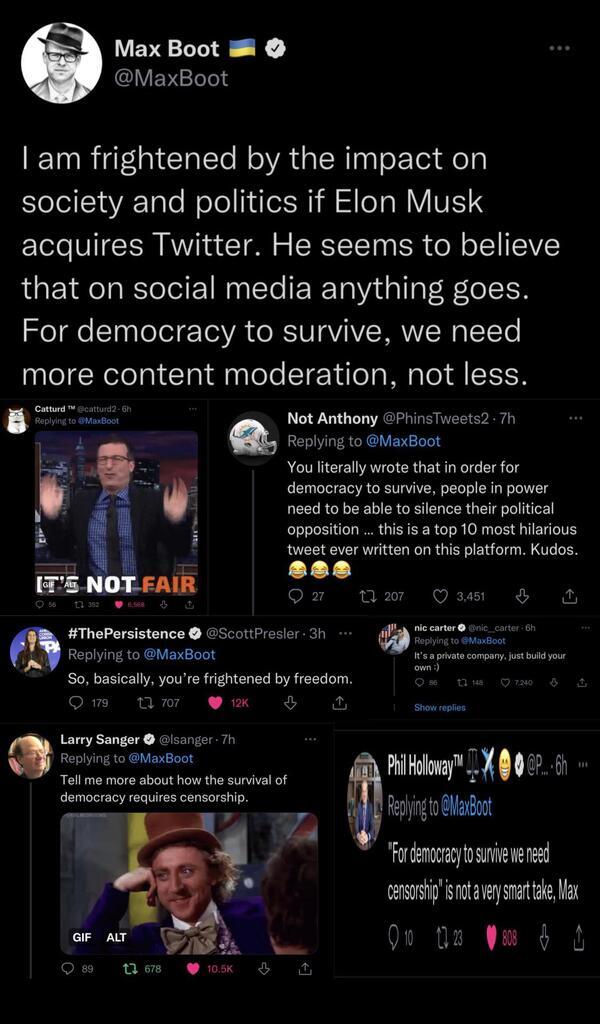Open Max Boot's profile picture
Viewport: 600px width, 1024px height.
(62, 62)
